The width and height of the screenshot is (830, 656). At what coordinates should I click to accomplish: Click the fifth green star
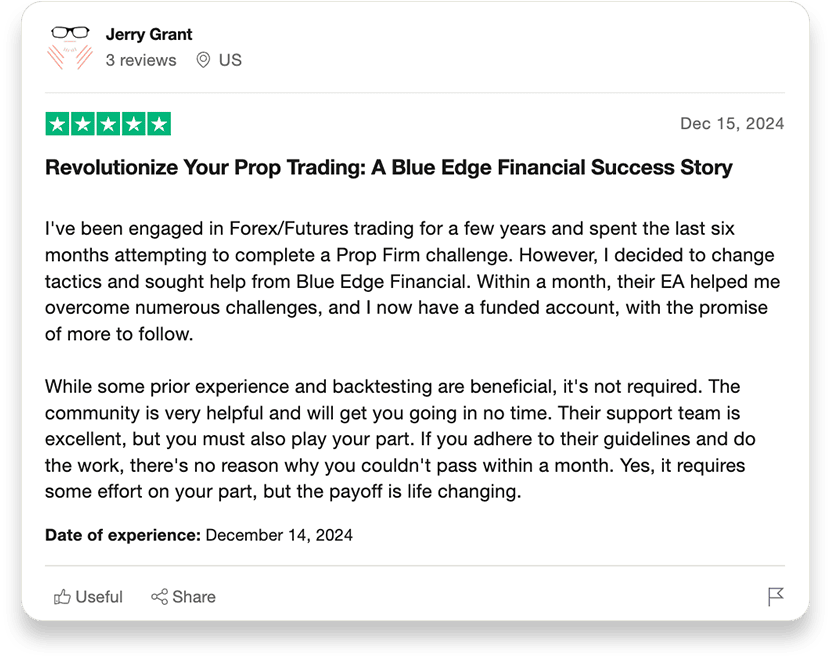pos(159,124)
